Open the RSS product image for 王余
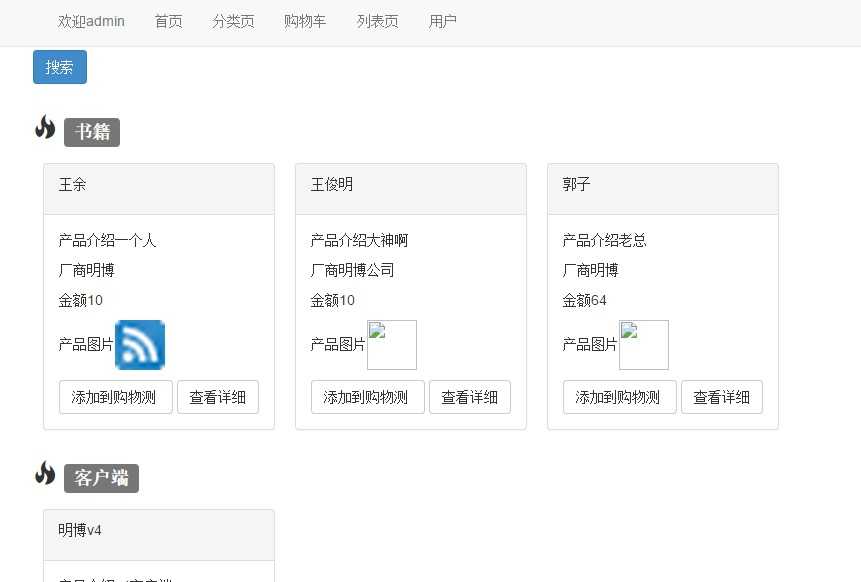The width and height of the screenshot is (861, 582). [140, 345]
